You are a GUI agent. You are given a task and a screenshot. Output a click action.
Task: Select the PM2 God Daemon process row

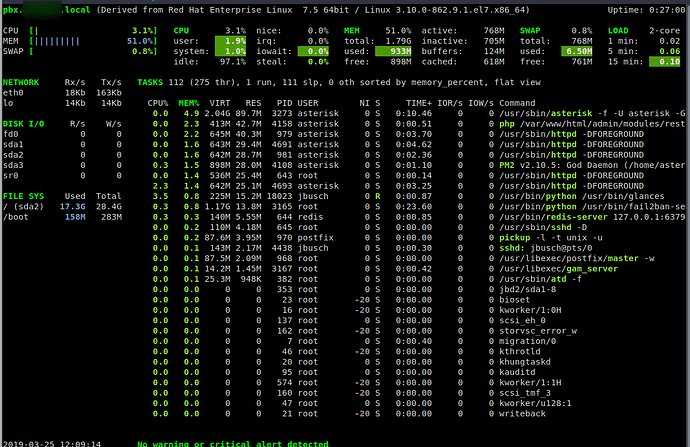point(416,165)
